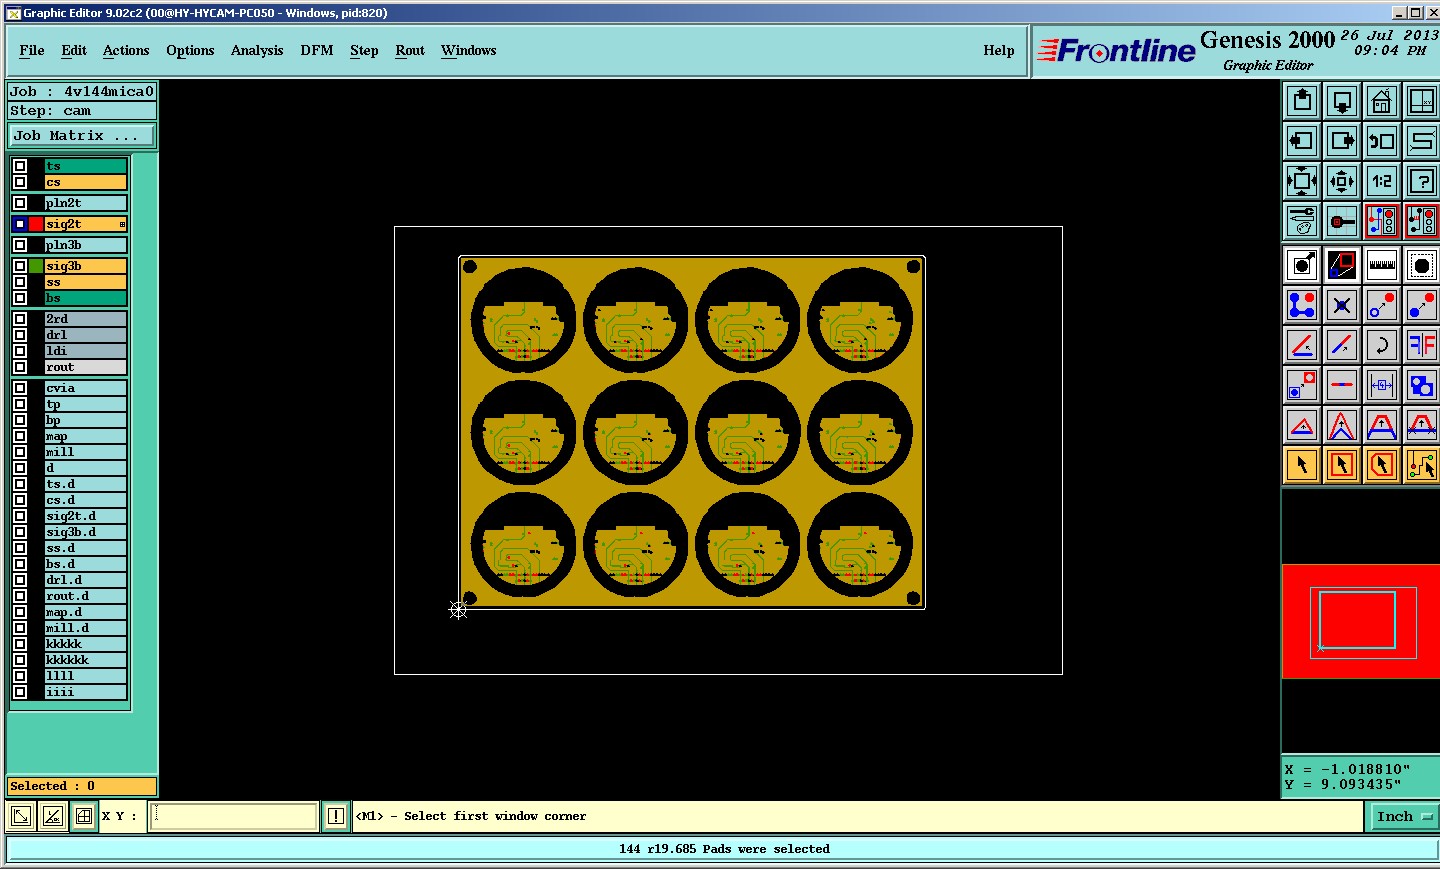Screen dimensions: 1440x869
Task: Click the snap grid key icon
Action: click(1342, 221)
